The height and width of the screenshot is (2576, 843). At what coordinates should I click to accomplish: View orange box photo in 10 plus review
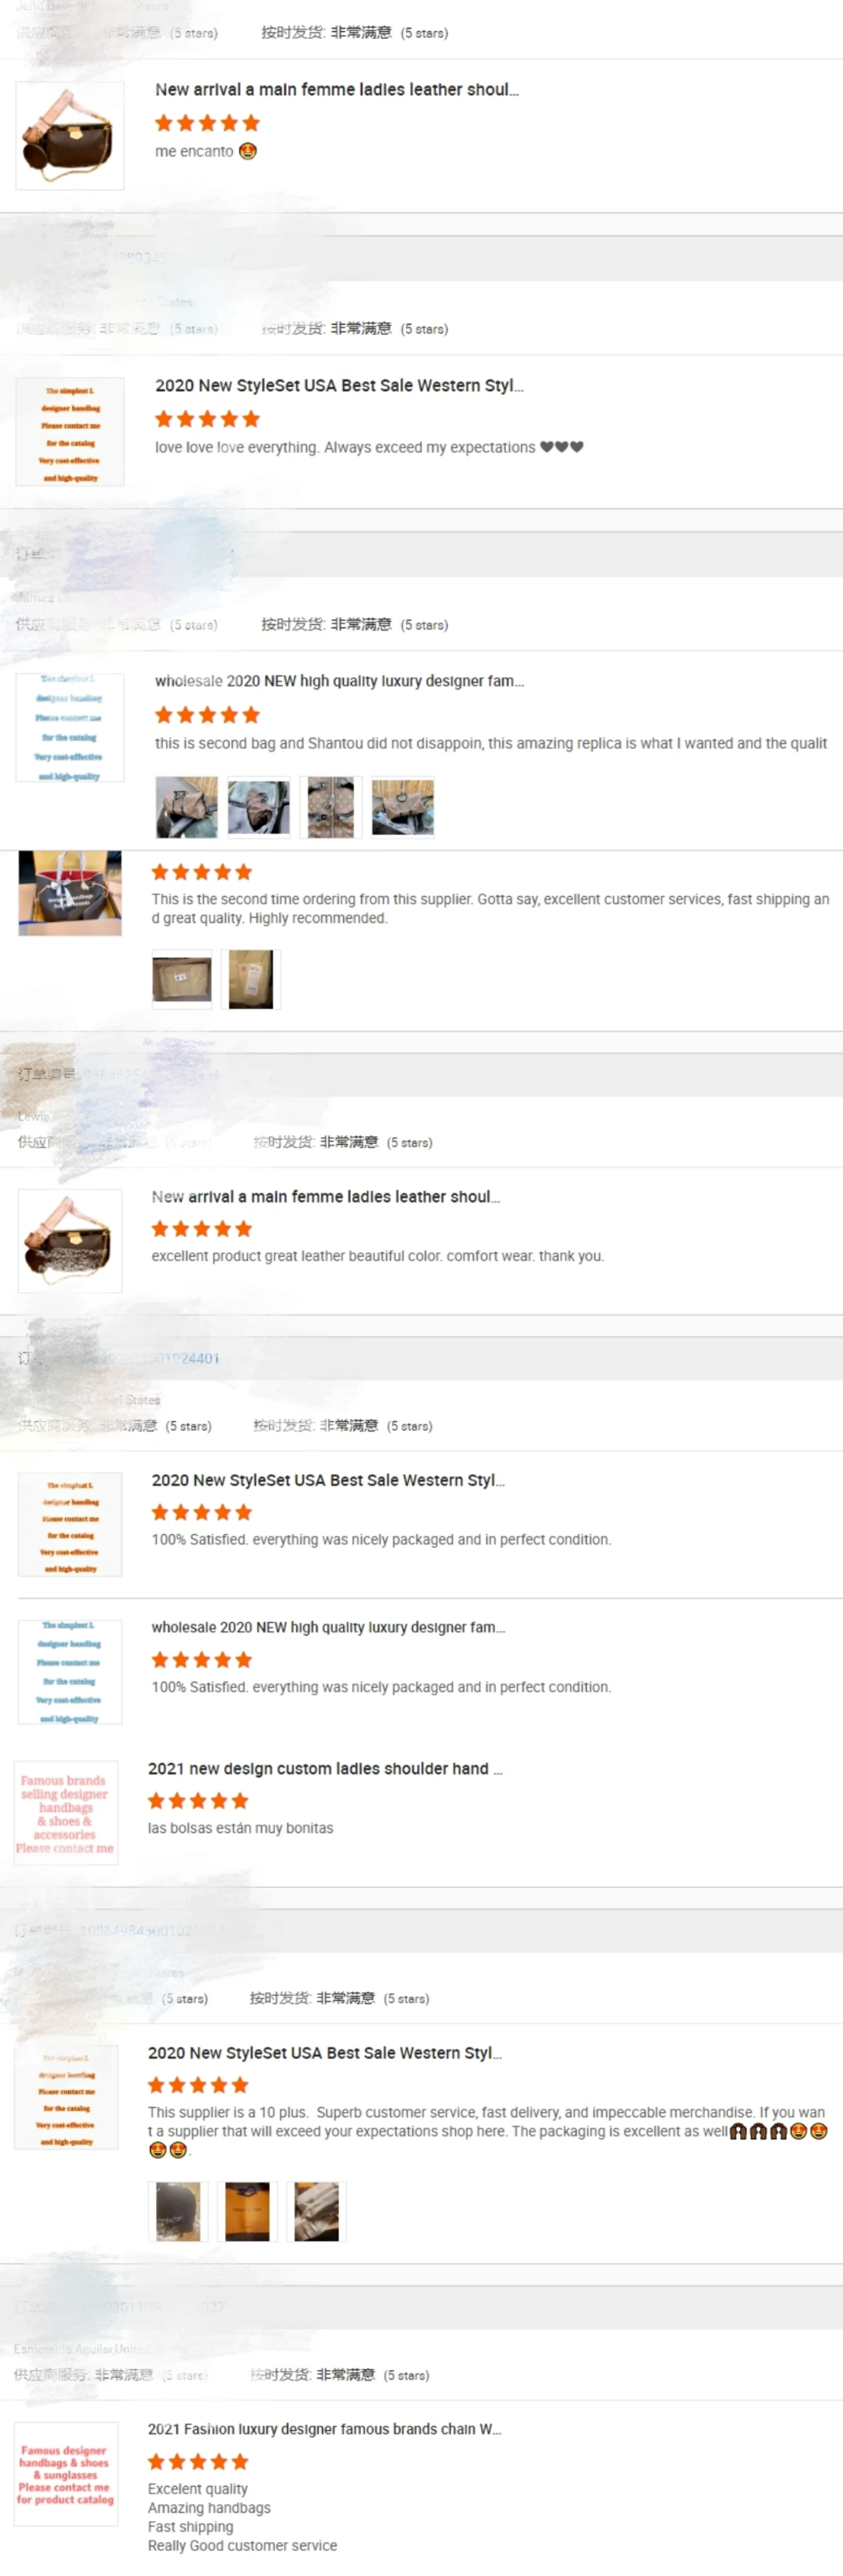coord(247,2212)
